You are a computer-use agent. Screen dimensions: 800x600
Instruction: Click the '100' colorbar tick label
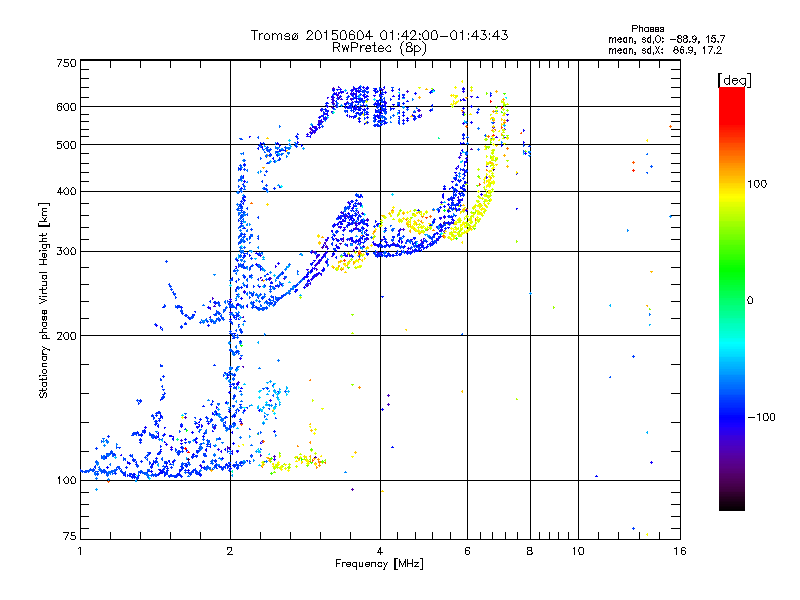757,184
